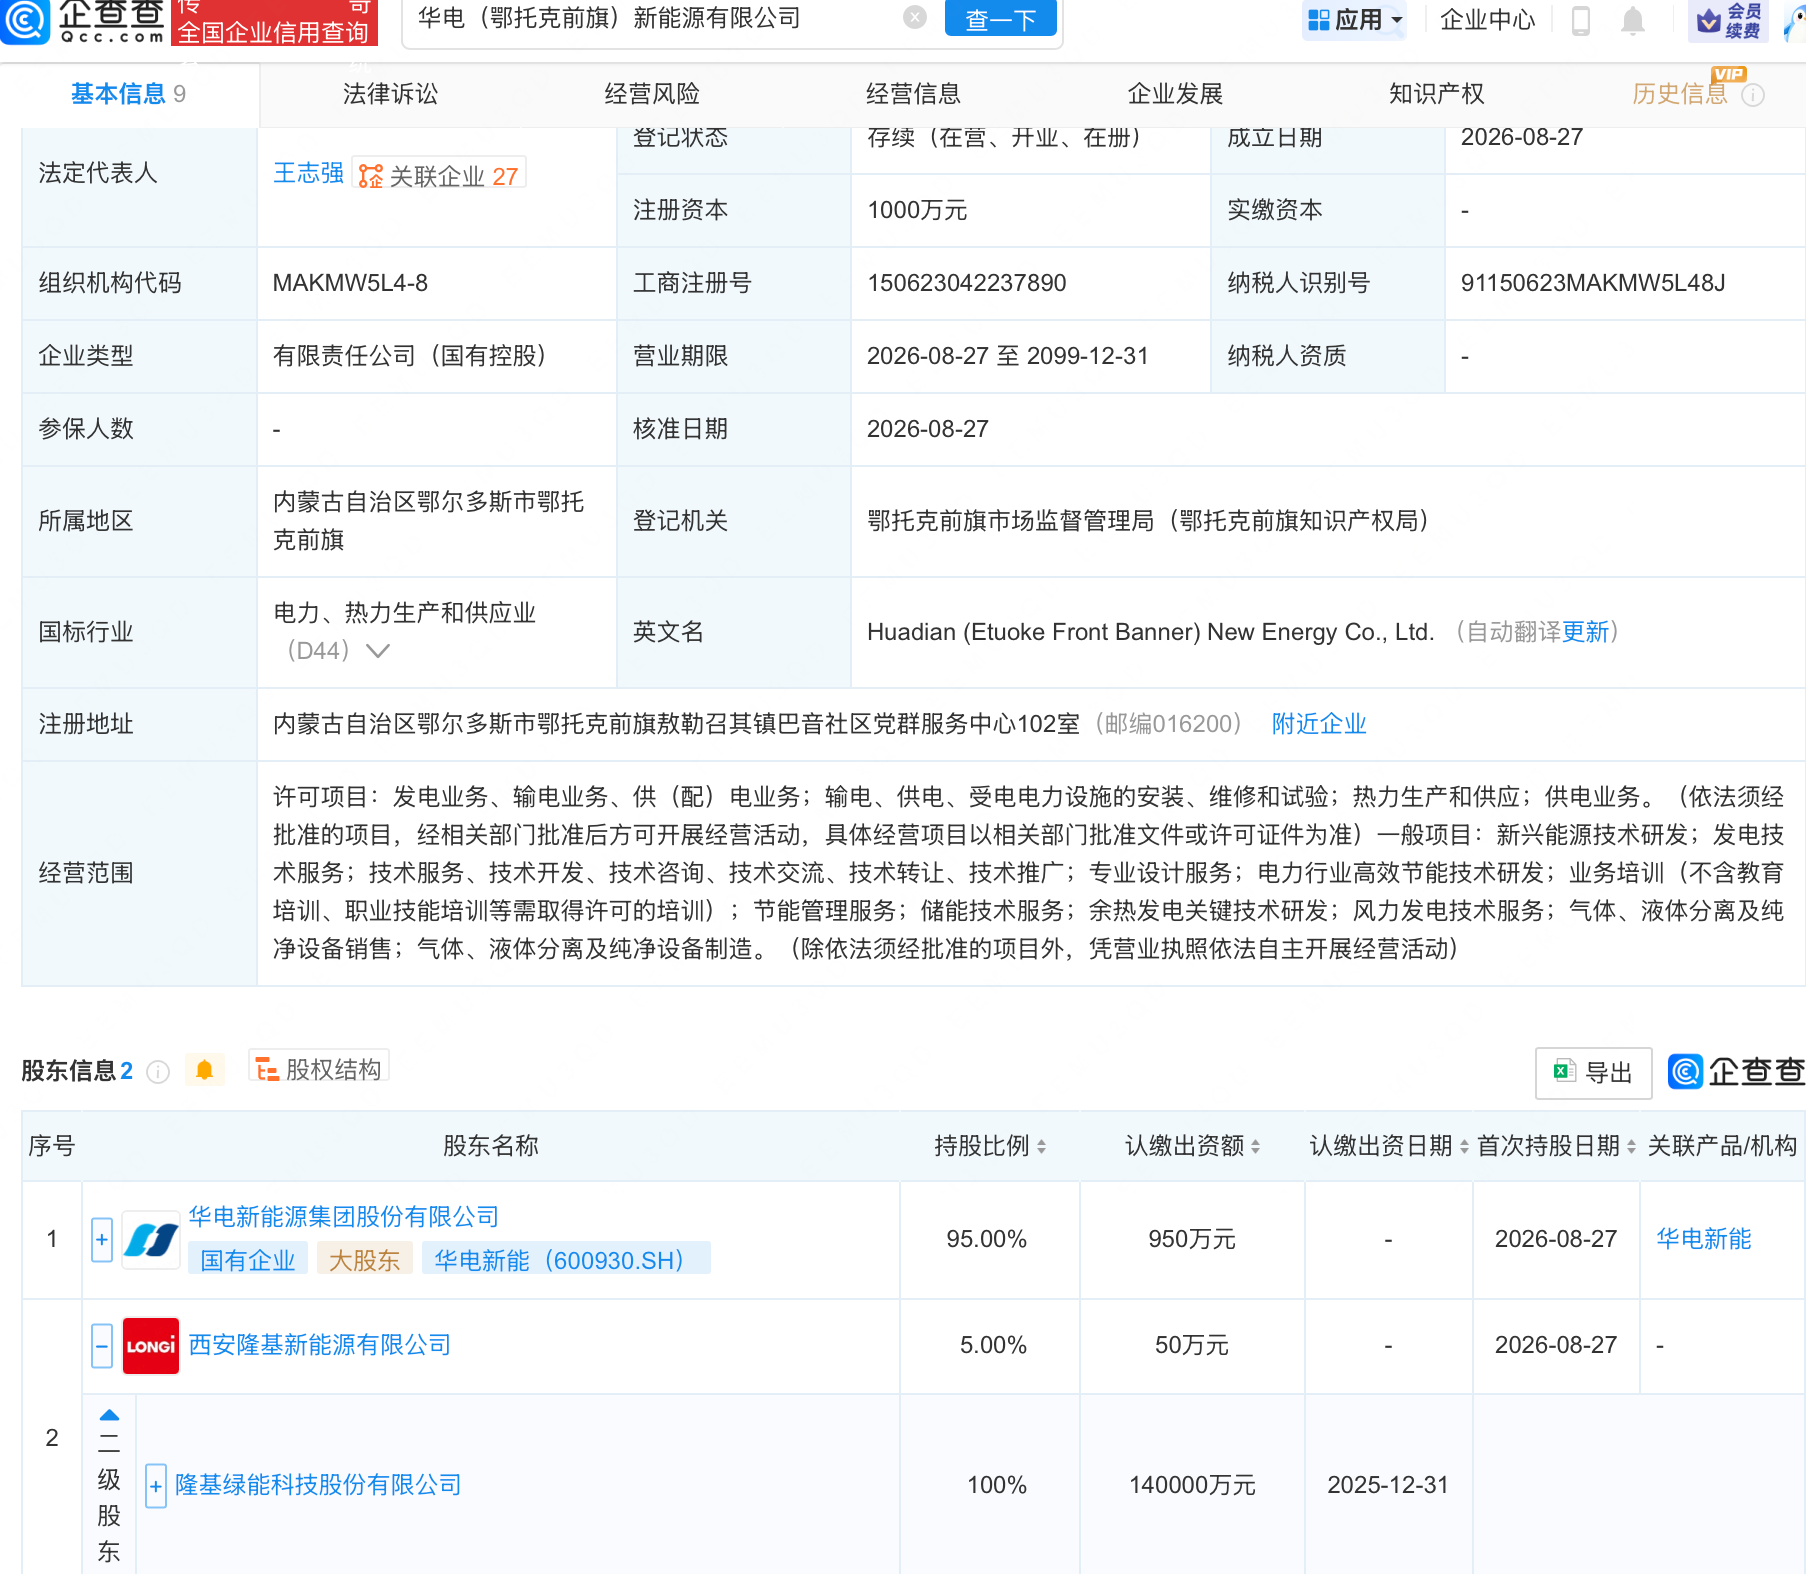The image size is (1806, 1574).
Task: Click the info icon beside 股东信息
Action: 158,1072
